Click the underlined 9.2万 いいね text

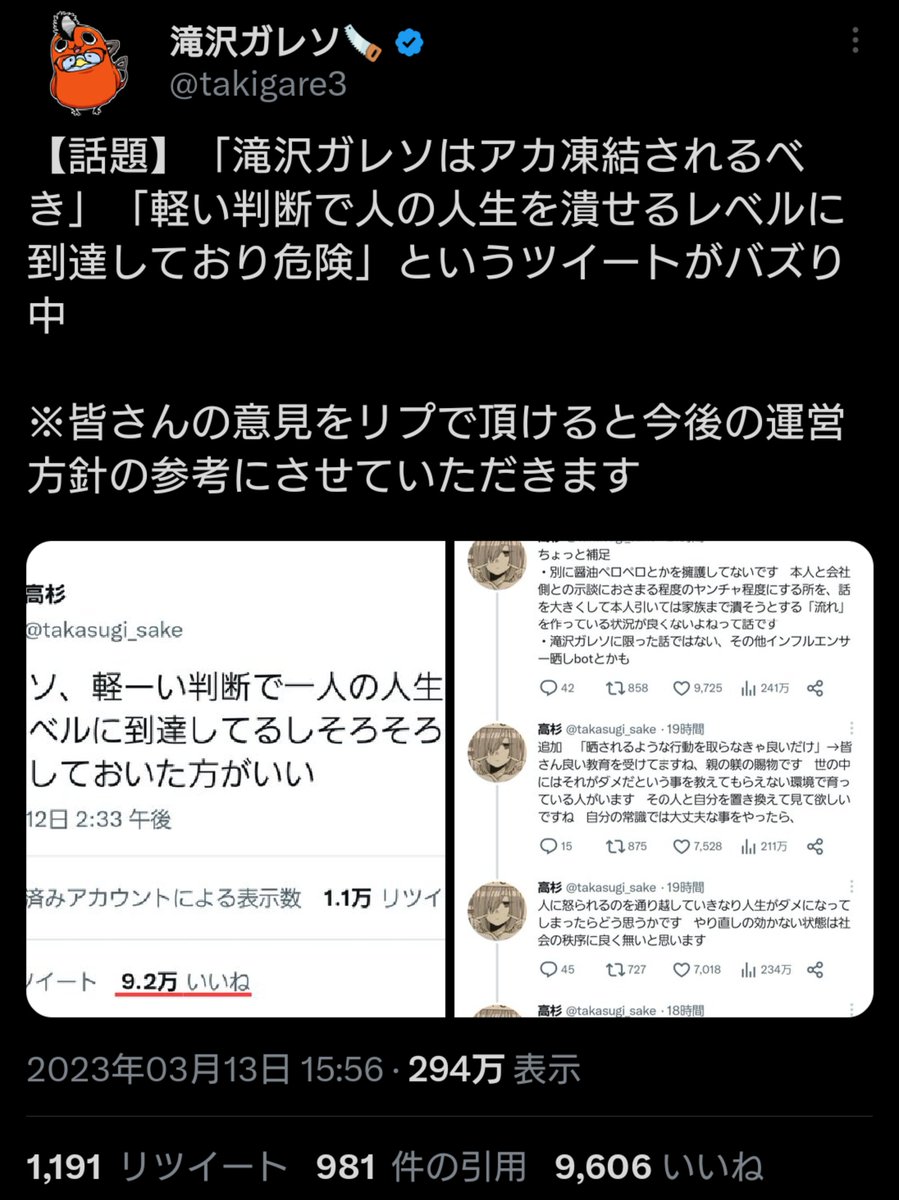186,981
